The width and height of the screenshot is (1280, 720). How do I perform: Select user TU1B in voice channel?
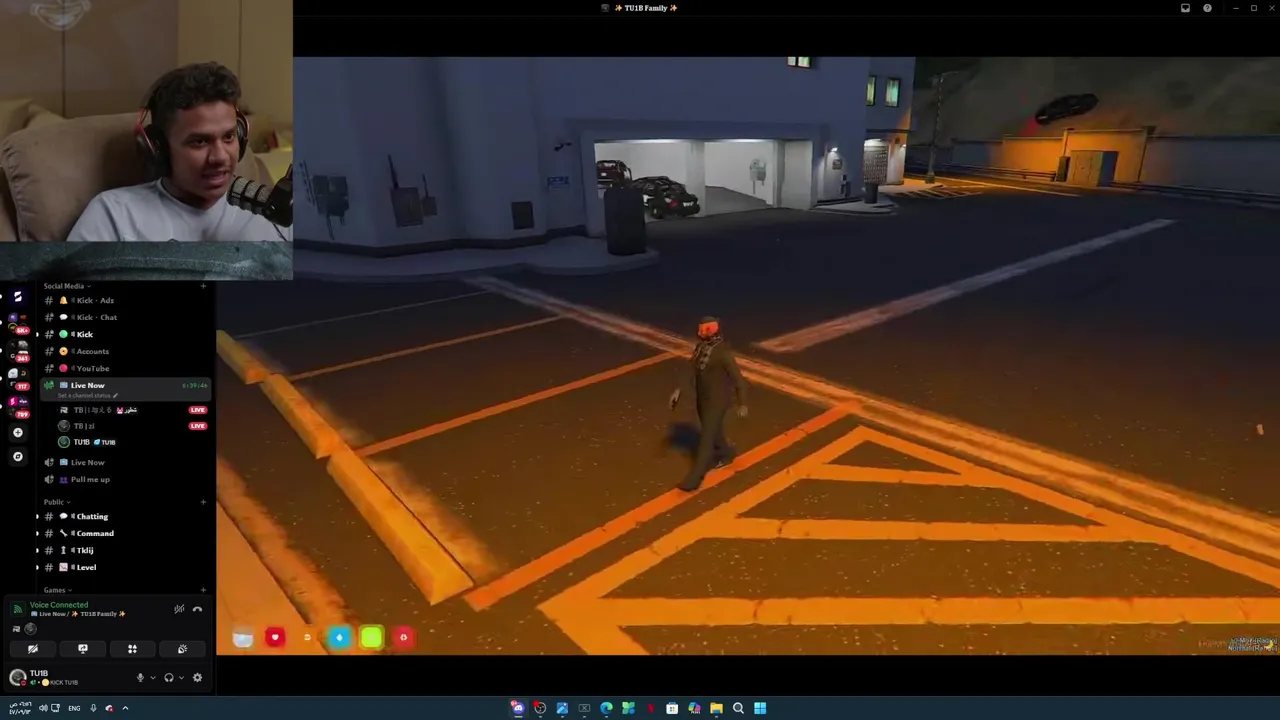[x=88, y=442]
